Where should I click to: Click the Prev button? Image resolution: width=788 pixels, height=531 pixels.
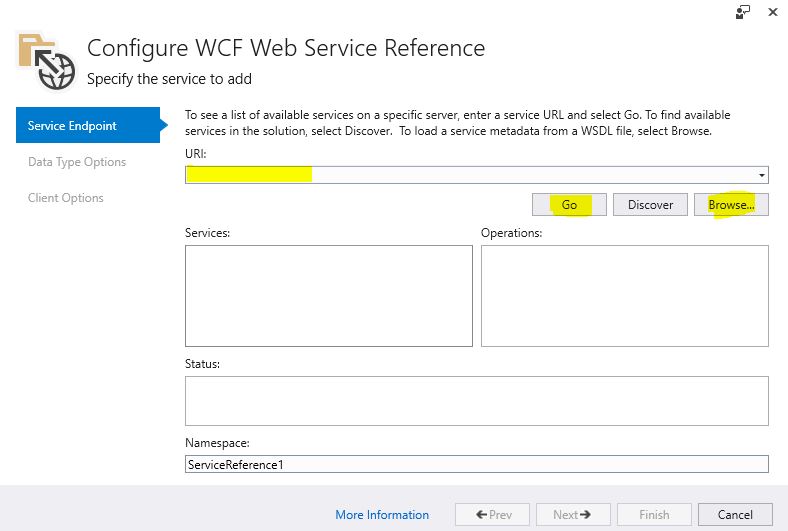[x=492, y=515]
